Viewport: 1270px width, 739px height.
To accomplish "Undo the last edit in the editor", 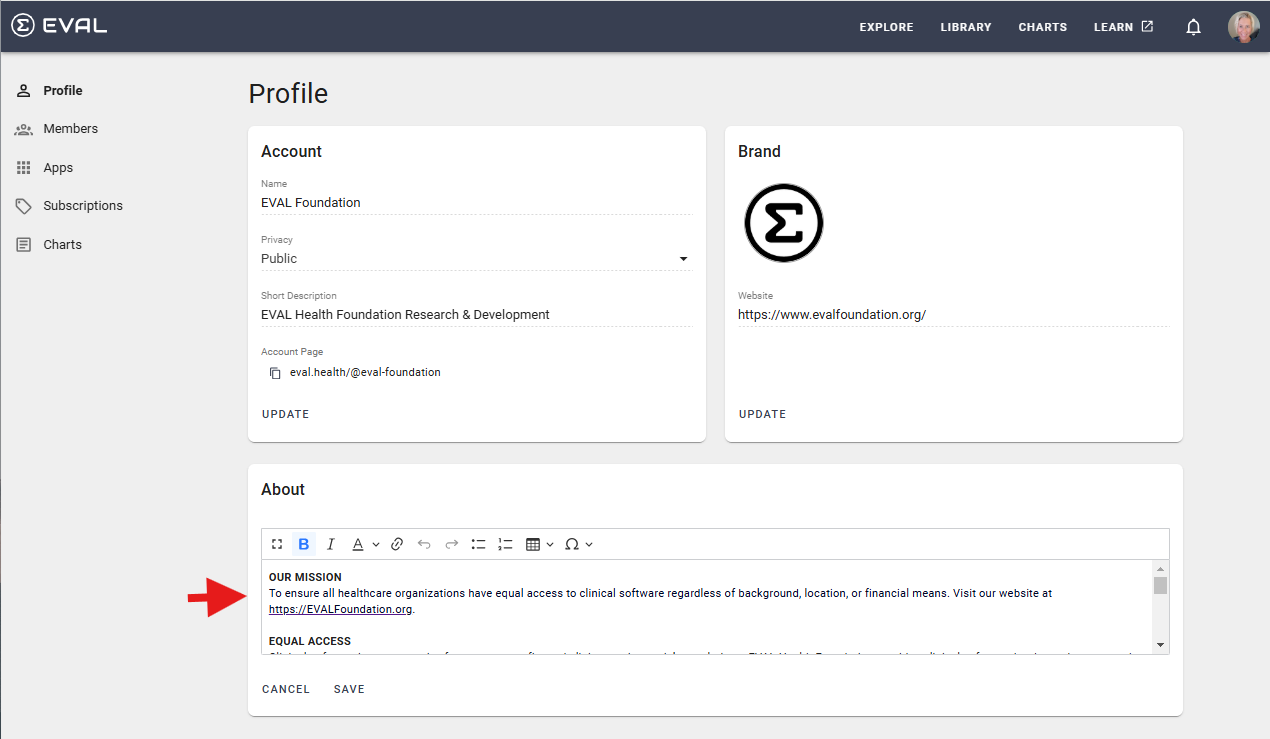I will (x=424, y=544).
